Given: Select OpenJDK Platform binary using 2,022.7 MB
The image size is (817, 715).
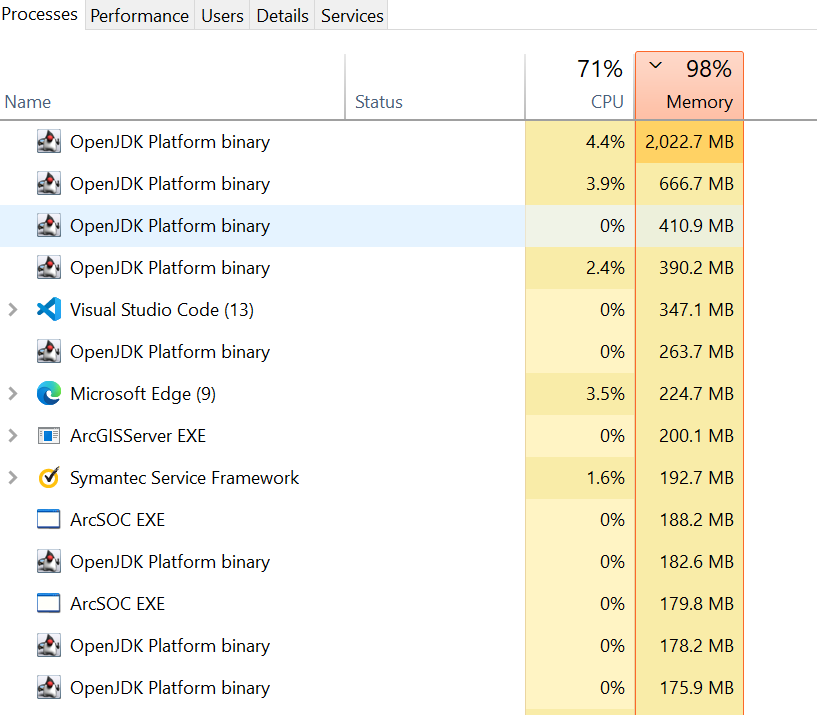Looking at the screenshot, I should (x=170, y=142).
